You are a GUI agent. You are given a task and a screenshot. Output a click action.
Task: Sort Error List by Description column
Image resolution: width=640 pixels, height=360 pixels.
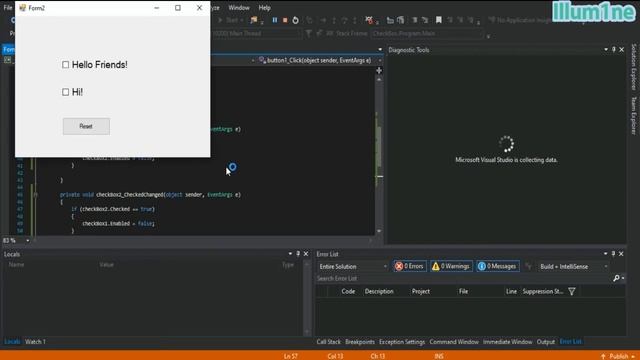point(379,291)
